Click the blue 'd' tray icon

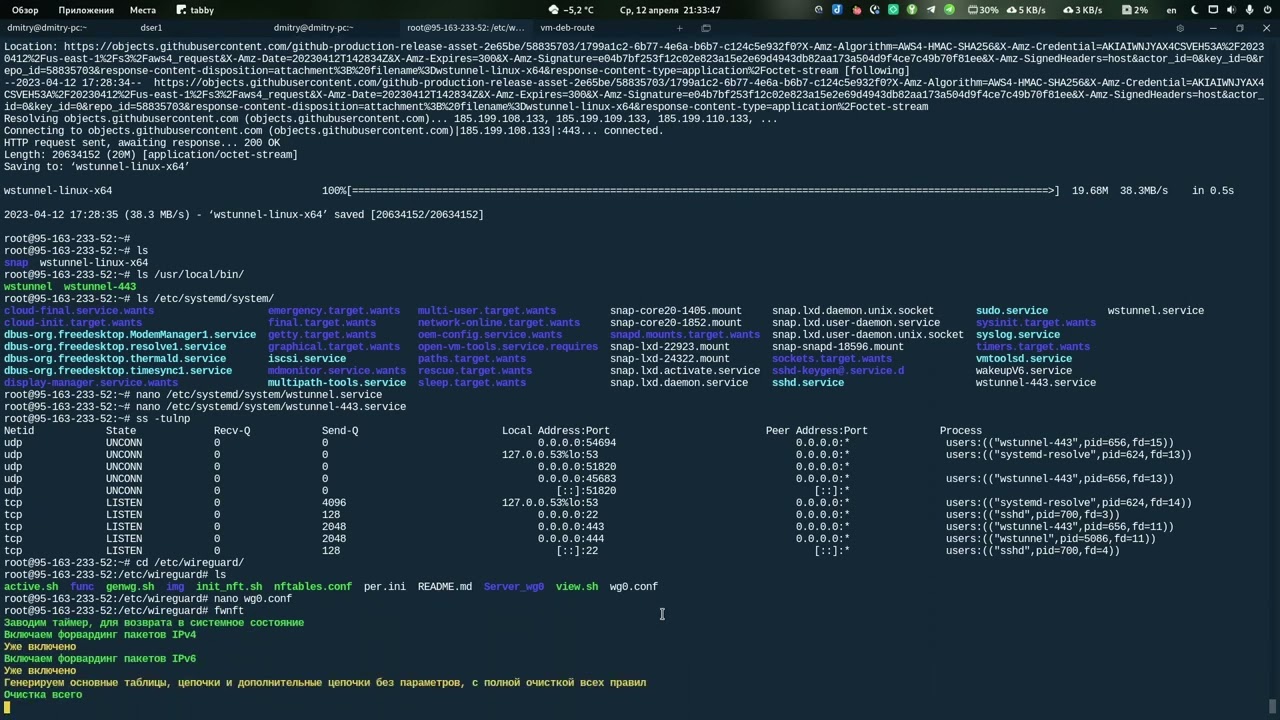coord(837,10)
